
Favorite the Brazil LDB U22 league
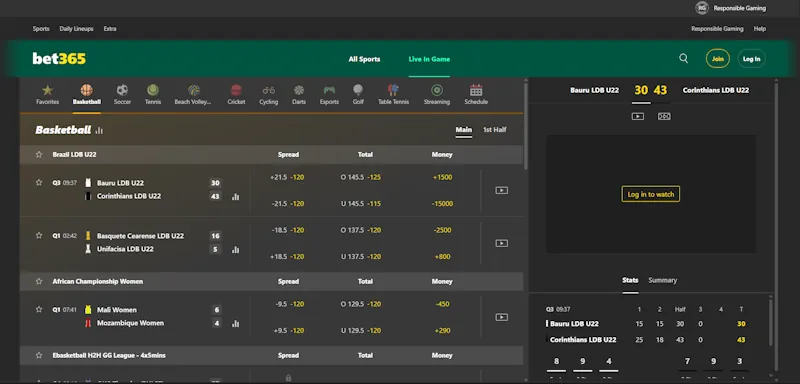pyautogui.click(x=39, y=154)
